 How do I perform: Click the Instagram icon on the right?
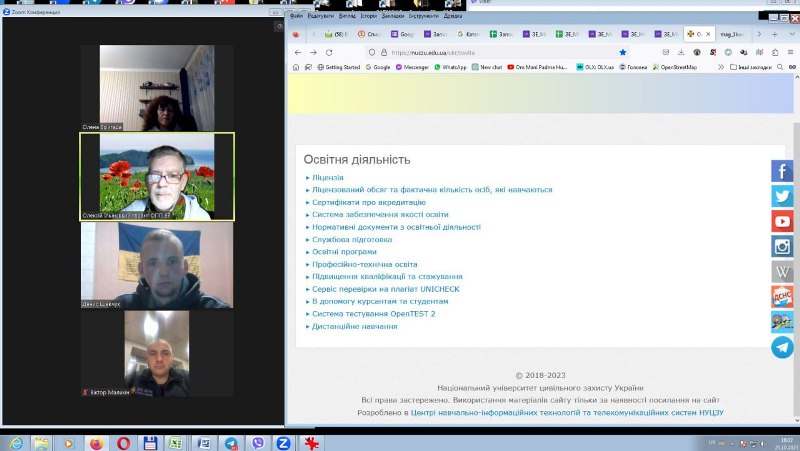(x=782, y=246)
